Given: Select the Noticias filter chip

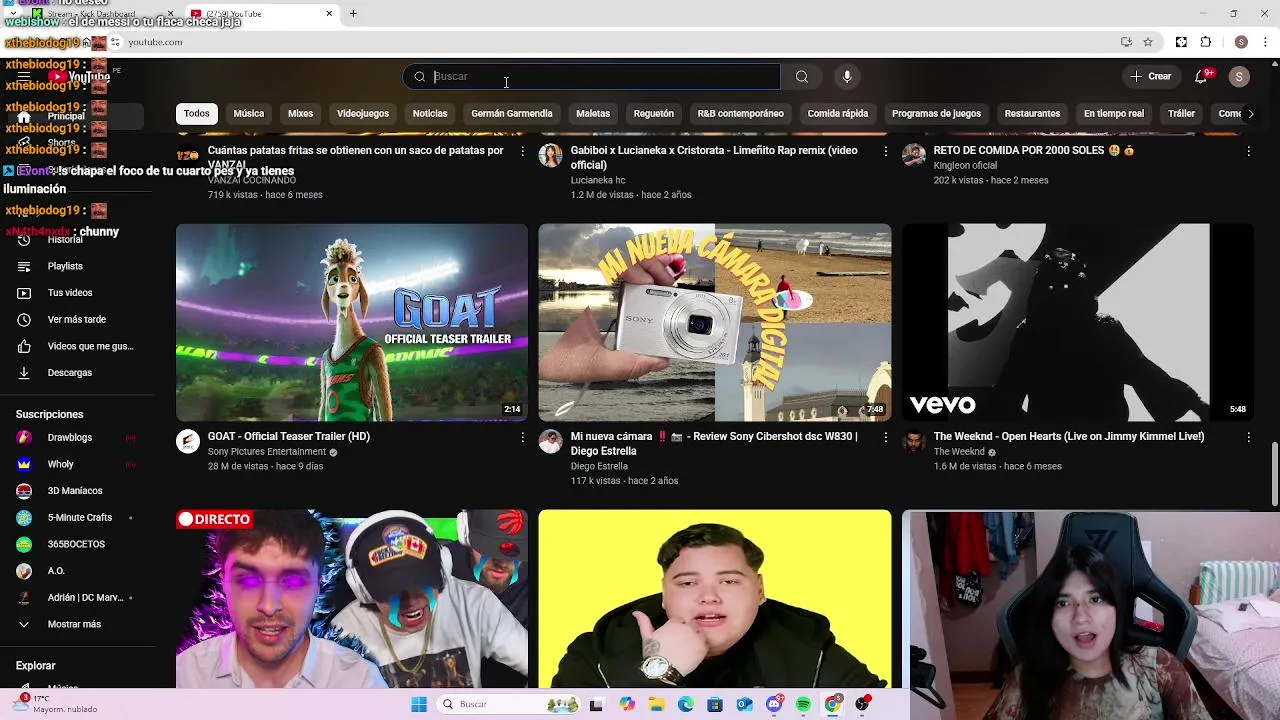Looking at the screenshot, I should (430, 114).
